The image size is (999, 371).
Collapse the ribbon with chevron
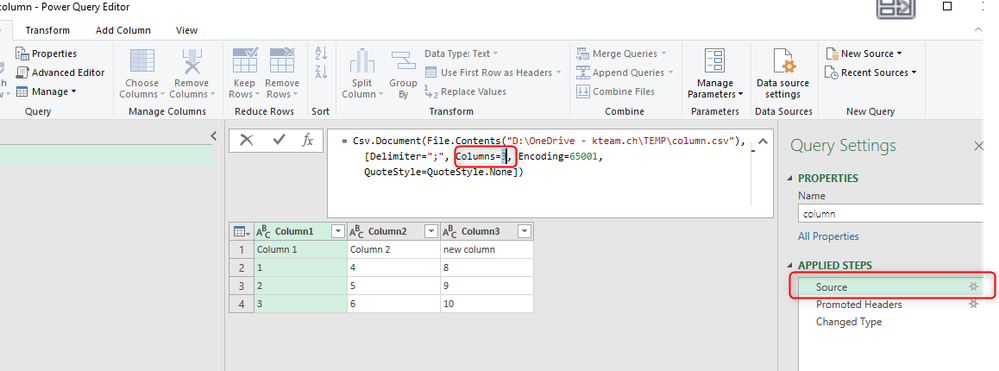(977, 30)
